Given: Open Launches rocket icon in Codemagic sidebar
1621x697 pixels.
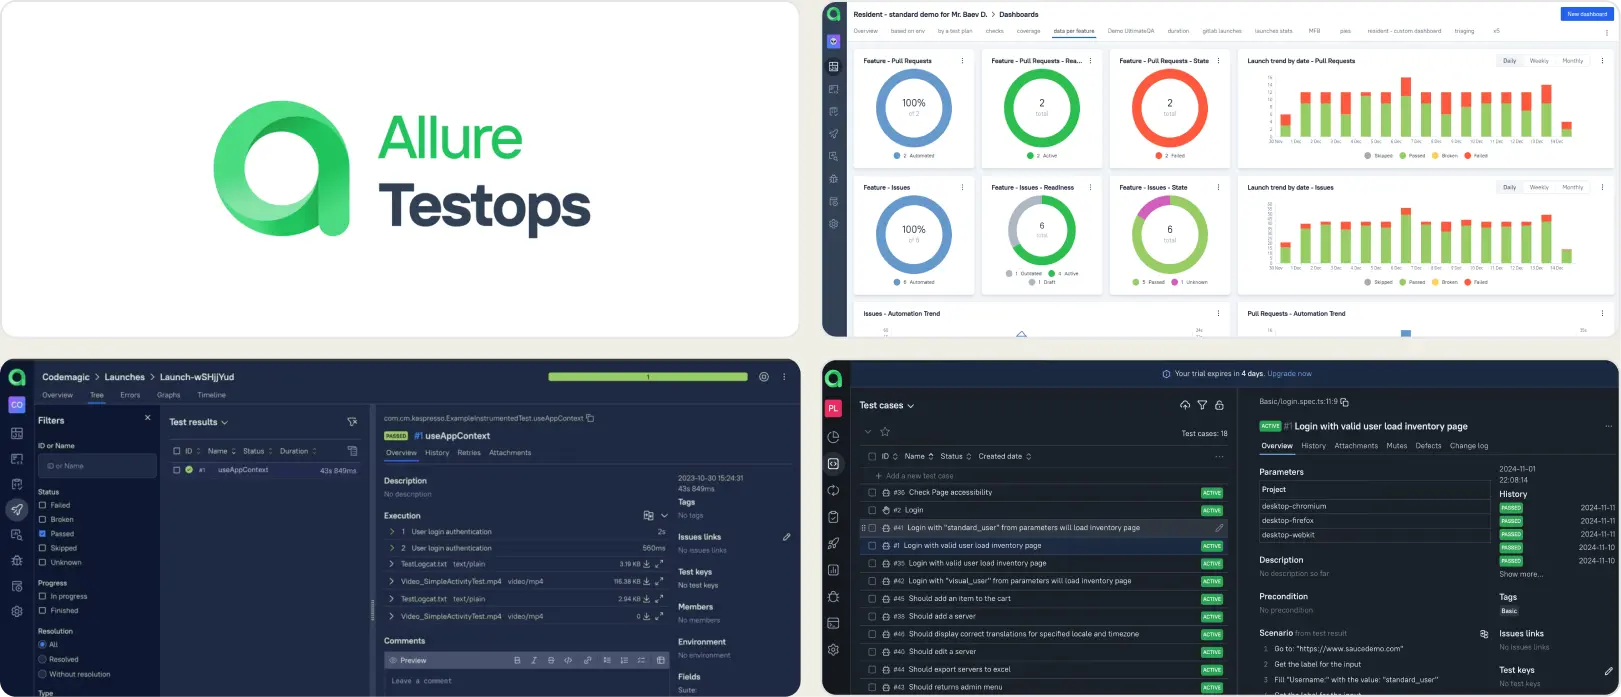Looking at the screenshot, I should coord(17,509).
